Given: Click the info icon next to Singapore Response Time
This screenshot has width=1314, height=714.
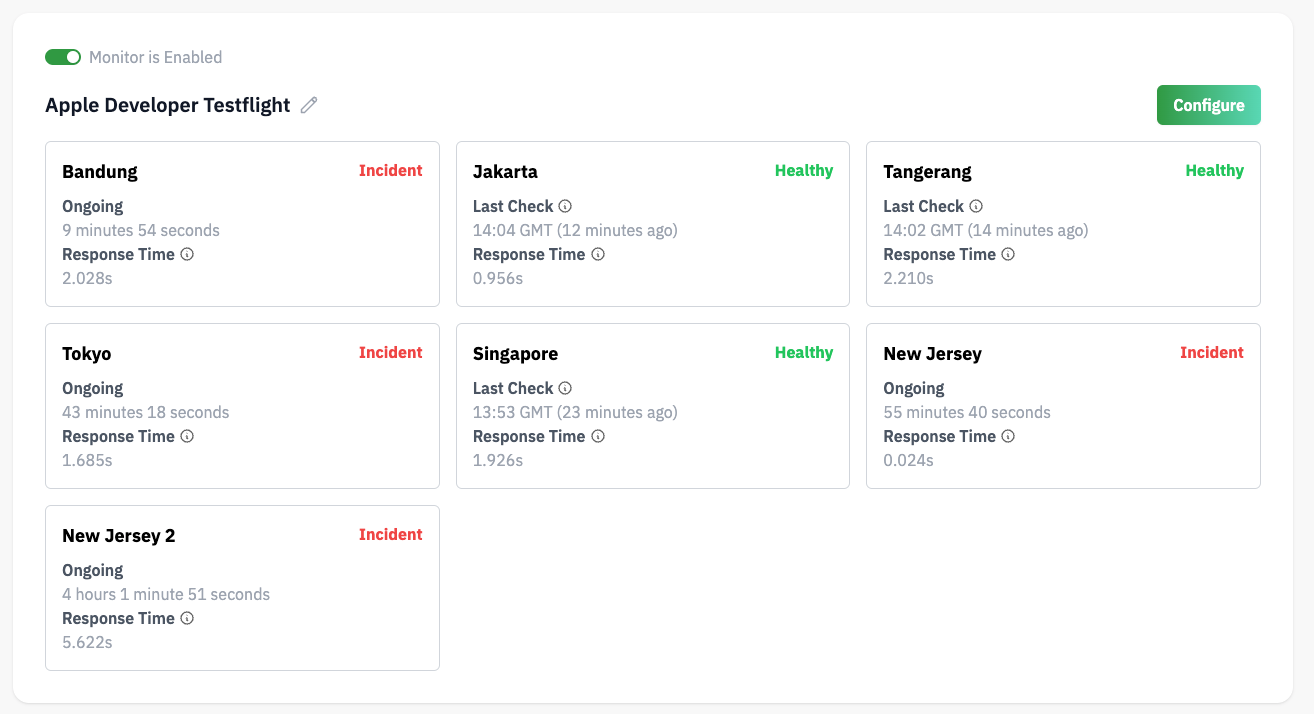Looking at the screenshot, I should click(598, 436).
